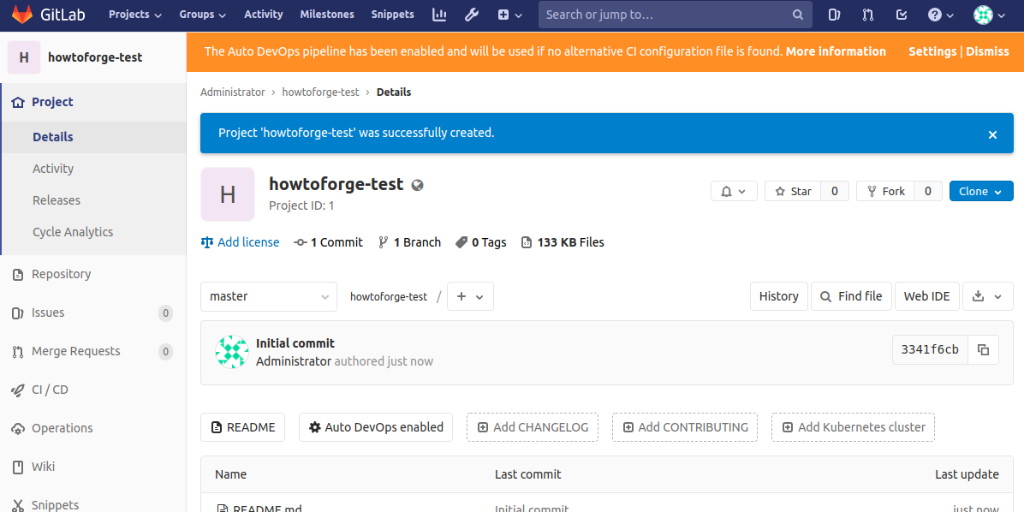Open the Repository sidebar icon

(18, 274)
